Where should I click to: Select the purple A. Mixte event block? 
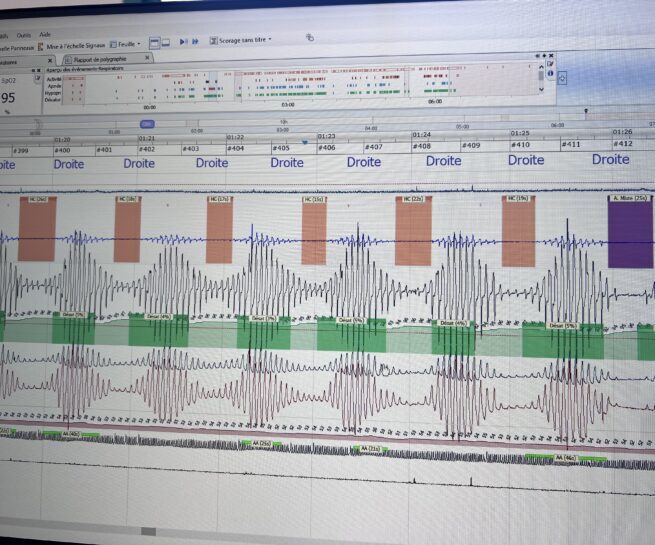click(x=629, y=231)
